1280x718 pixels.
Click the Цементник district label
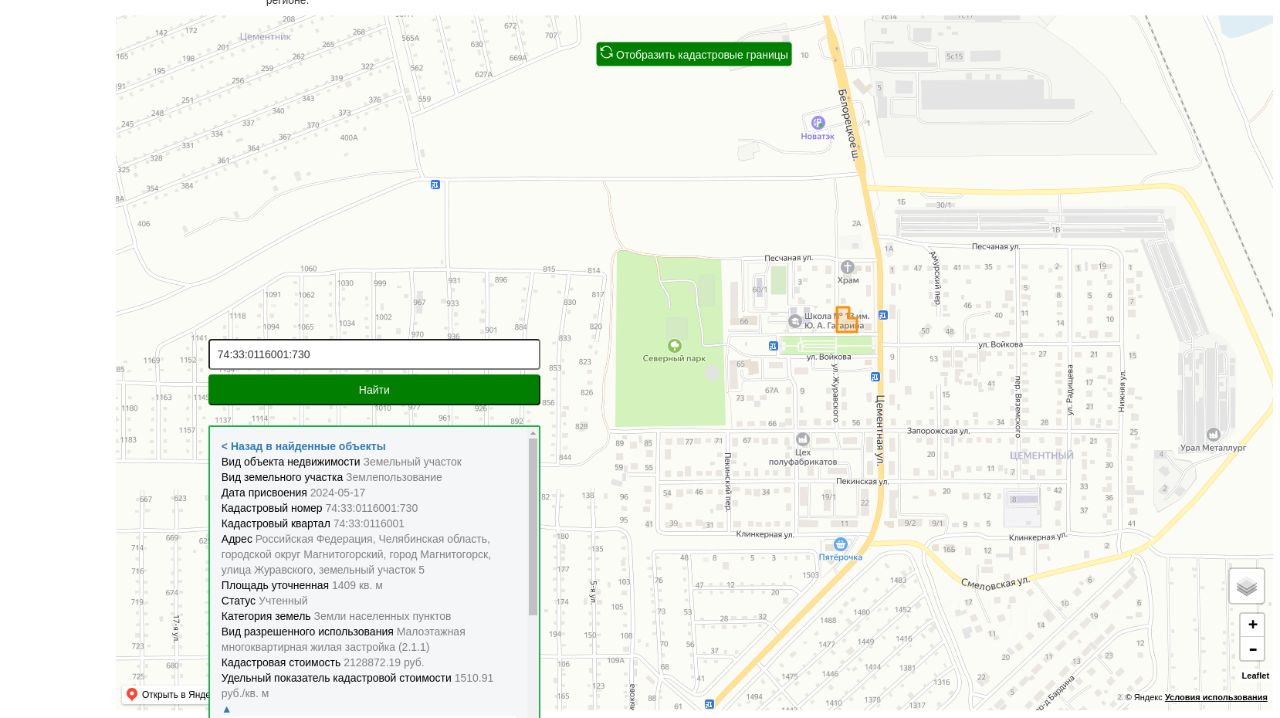point(265,36)
